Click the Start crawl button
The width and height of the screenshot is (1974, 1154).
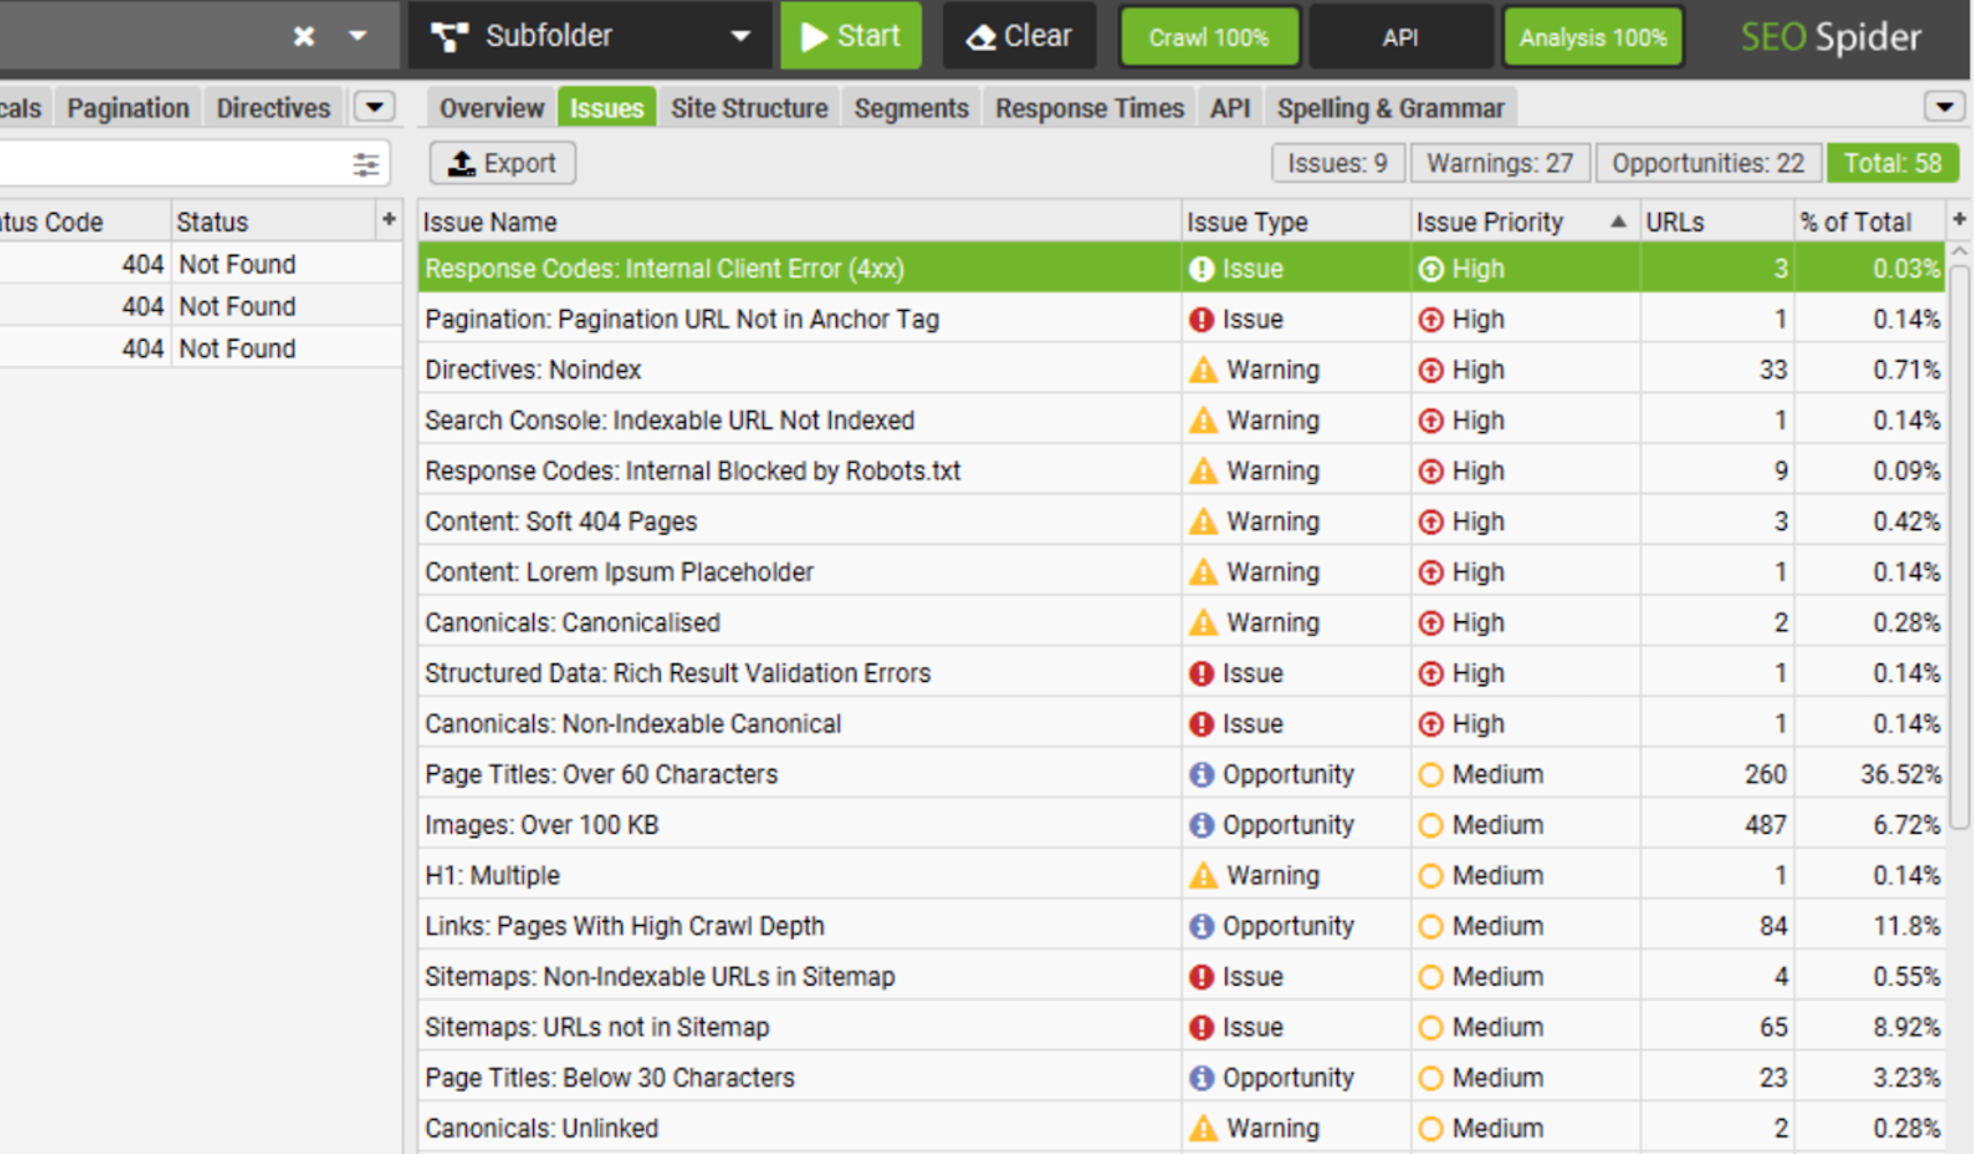pyautogui.click(x=848, y=37)
